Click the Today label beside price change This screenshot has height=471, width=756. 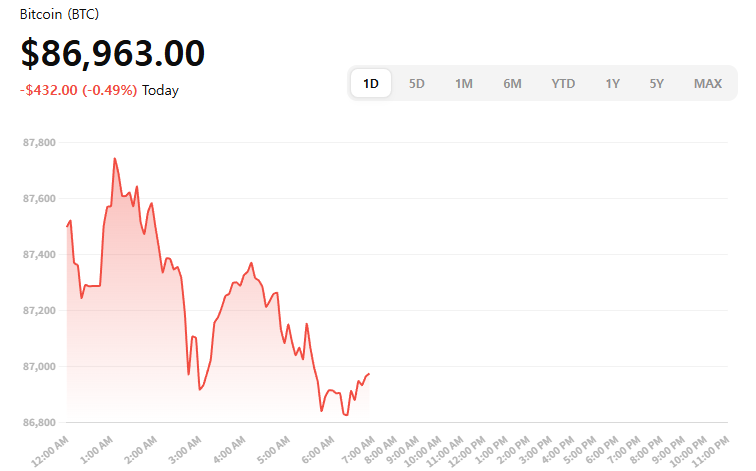click(x=160, y=91)
